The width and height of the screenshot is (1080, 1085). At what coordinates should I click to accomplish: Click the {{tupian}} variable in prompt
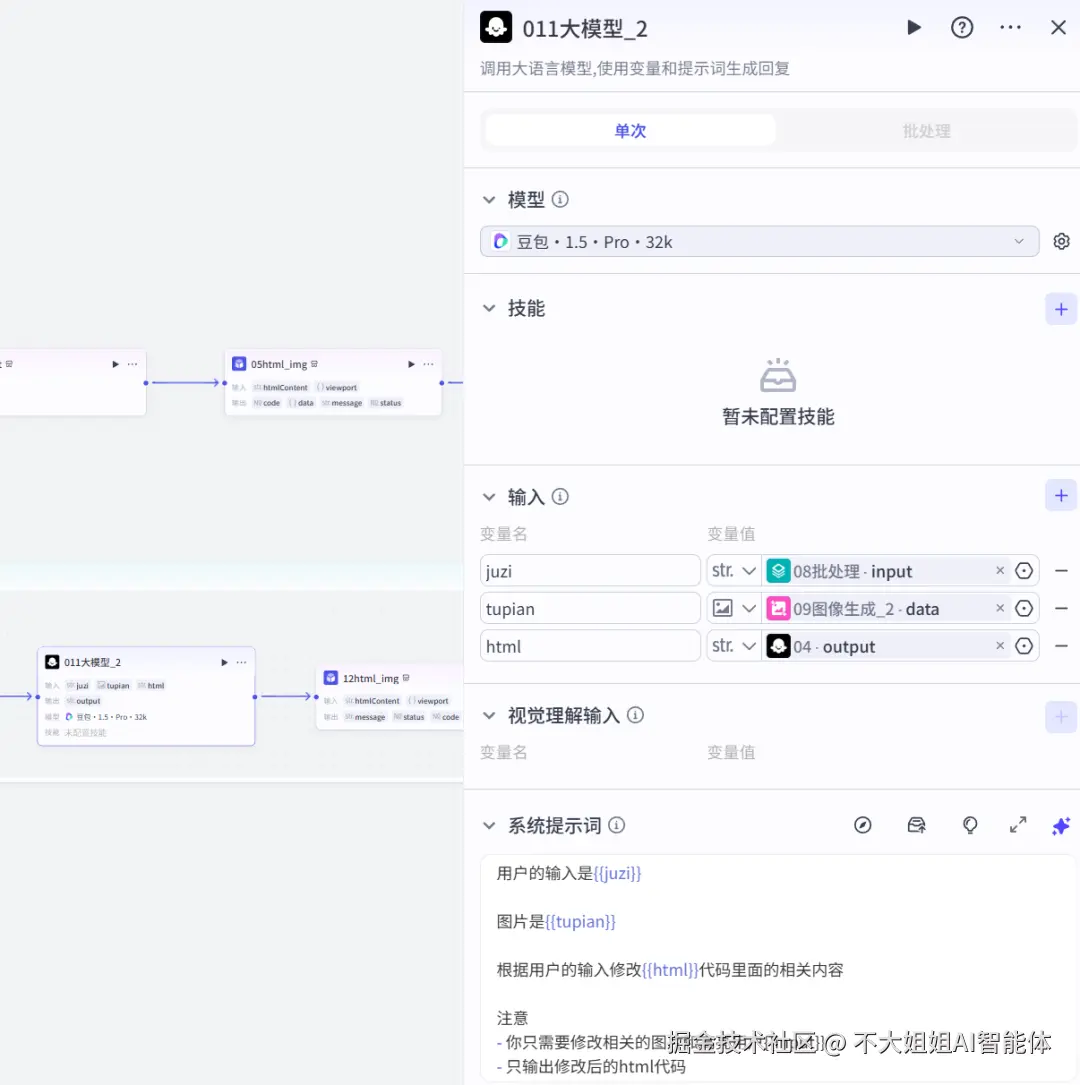(580, 922)
